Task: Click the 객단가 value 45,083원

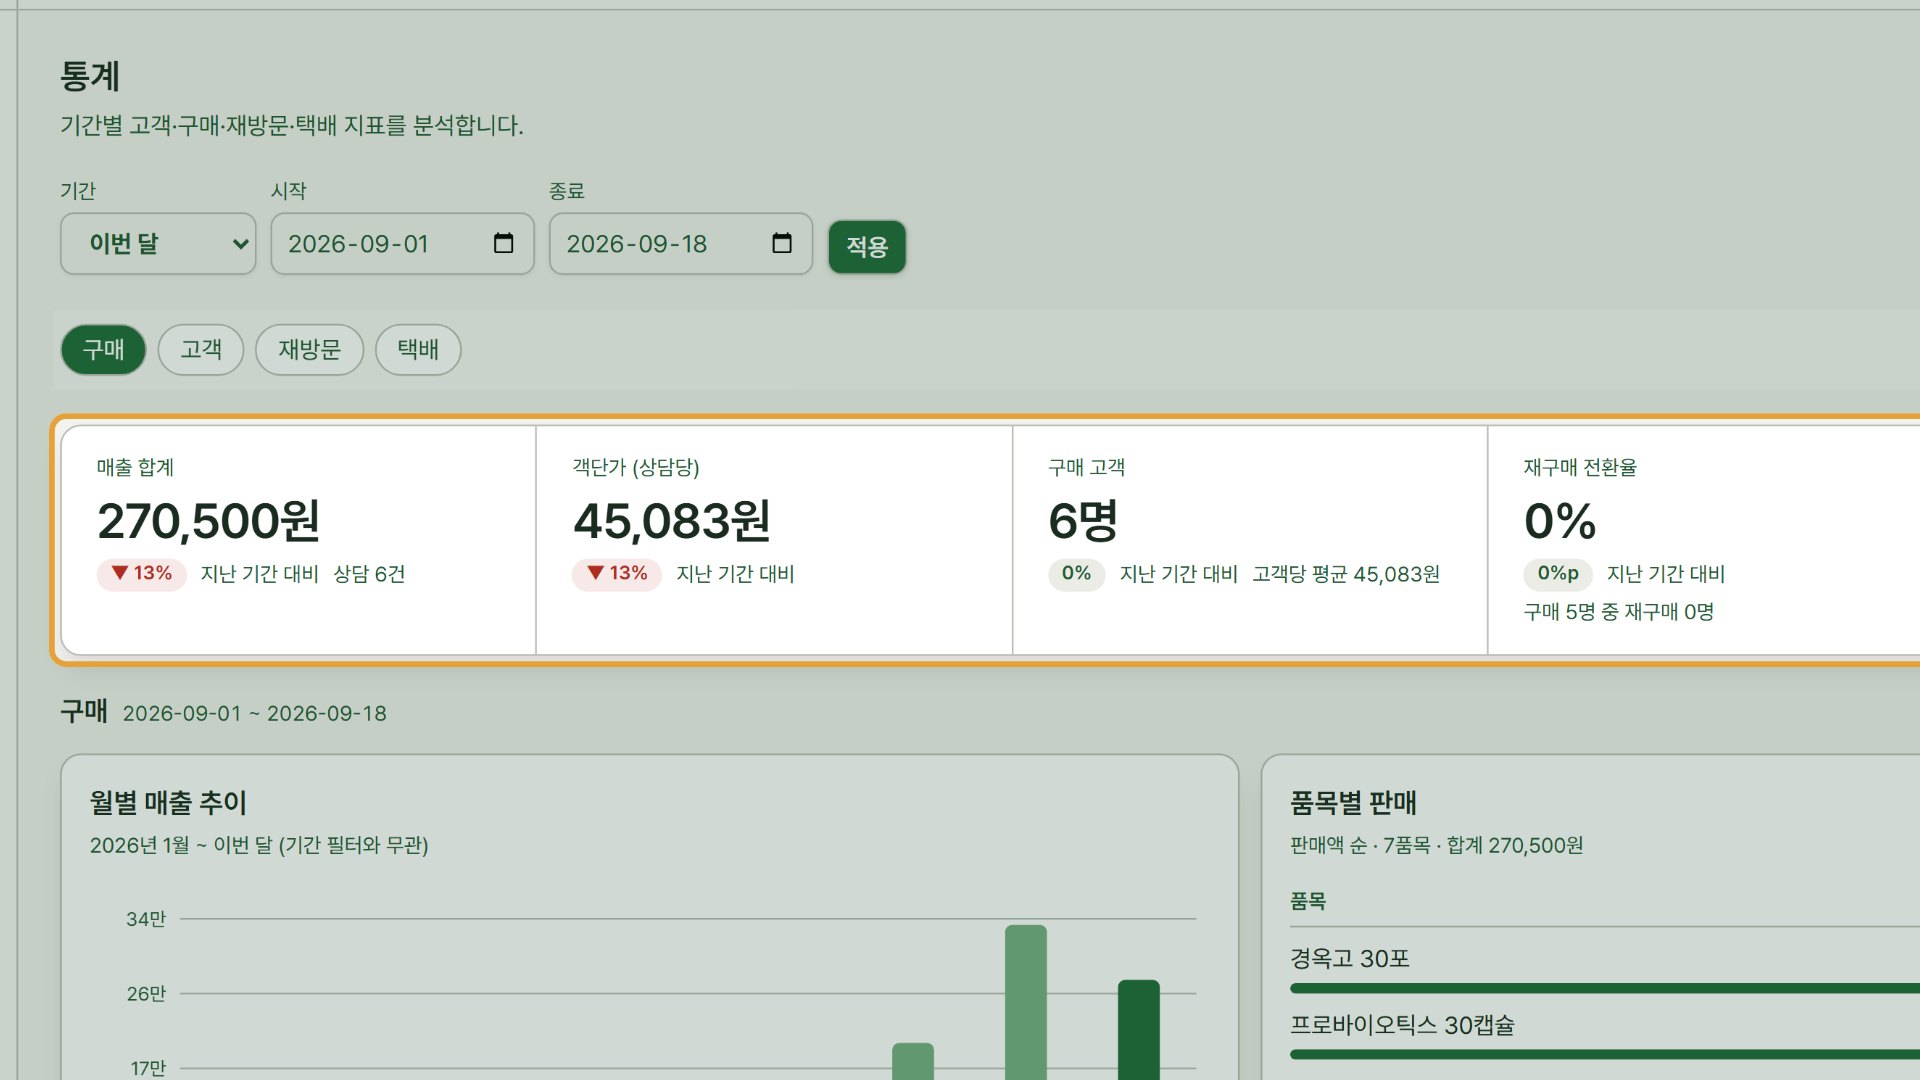Action: [x=672, y=521]
